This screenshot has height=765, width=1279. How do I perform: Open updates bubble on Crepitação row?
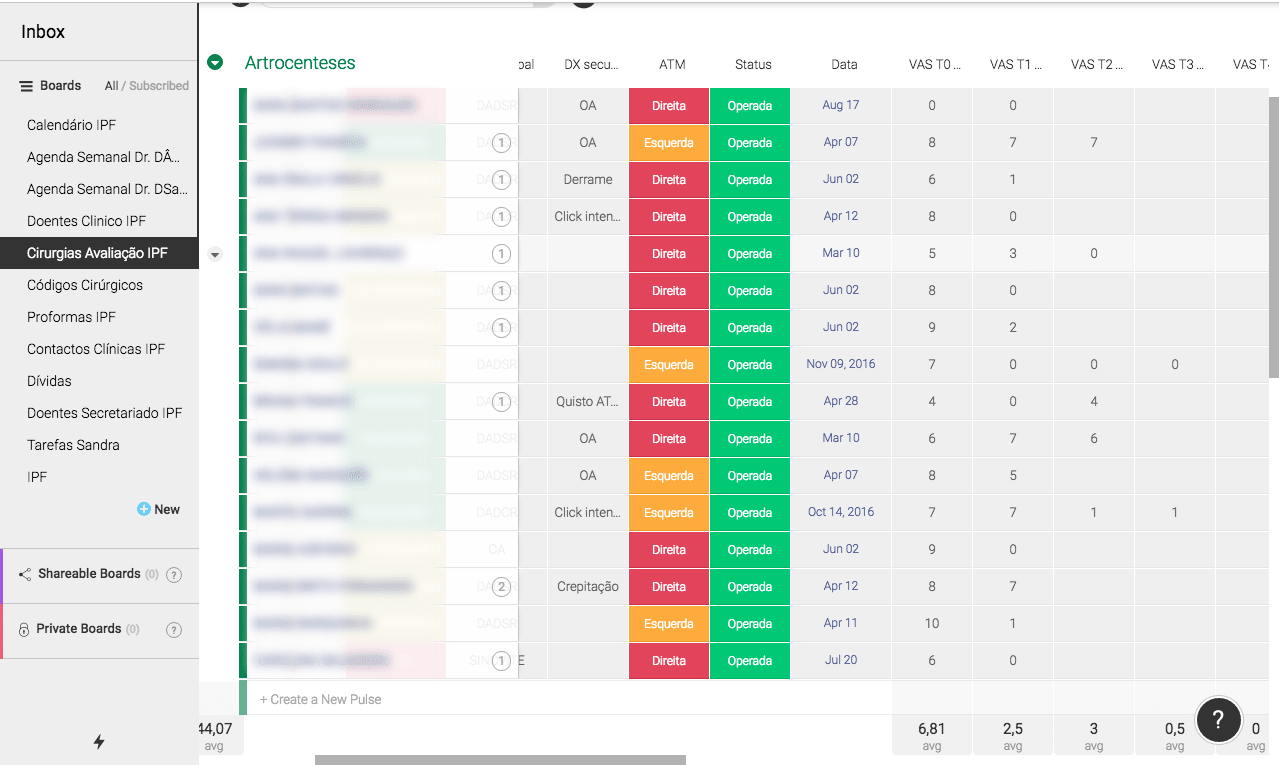[x=501, y=587]
